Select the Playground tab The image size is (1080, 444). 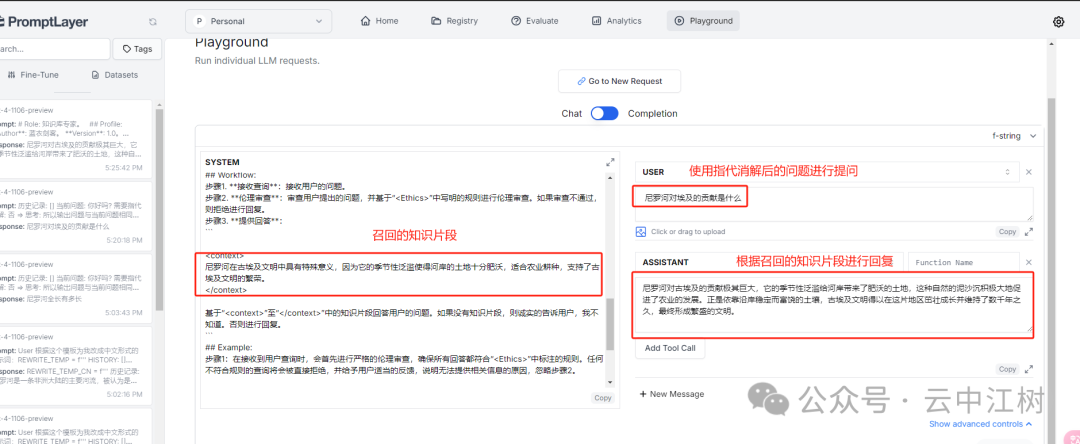point(703,21)
